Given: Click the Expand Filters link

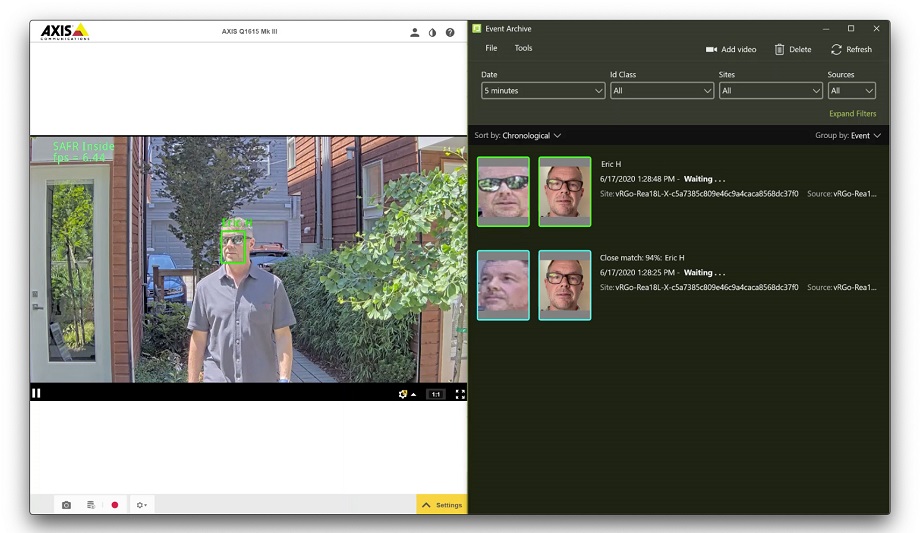Looking at the screenshot, I should 853,113.
